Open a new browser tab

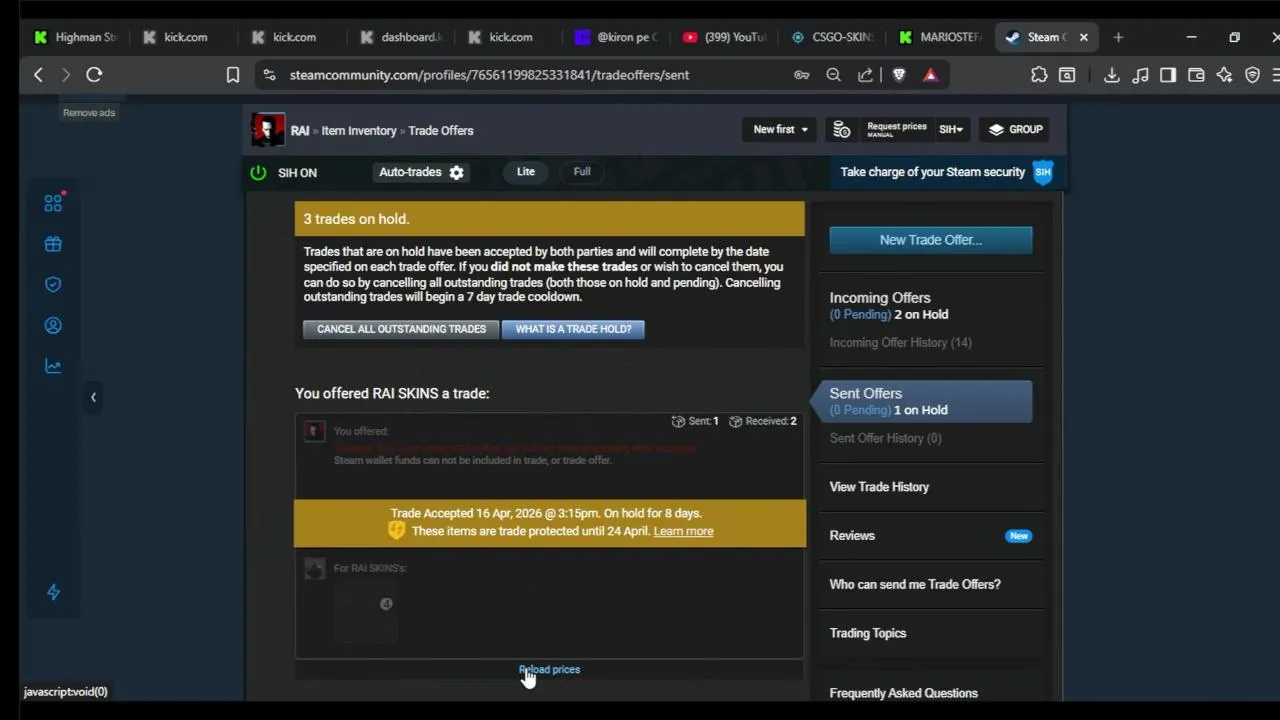1118,37
